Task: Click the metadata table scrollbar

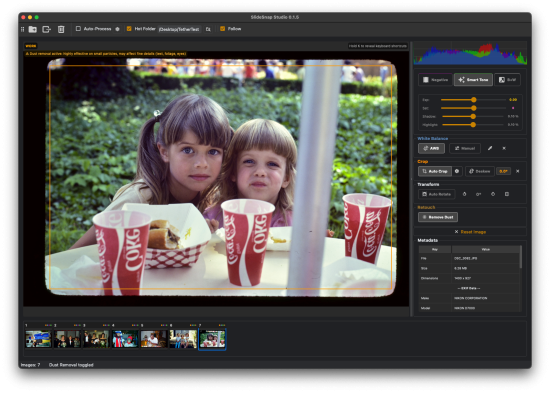Action: pos(521,257)
